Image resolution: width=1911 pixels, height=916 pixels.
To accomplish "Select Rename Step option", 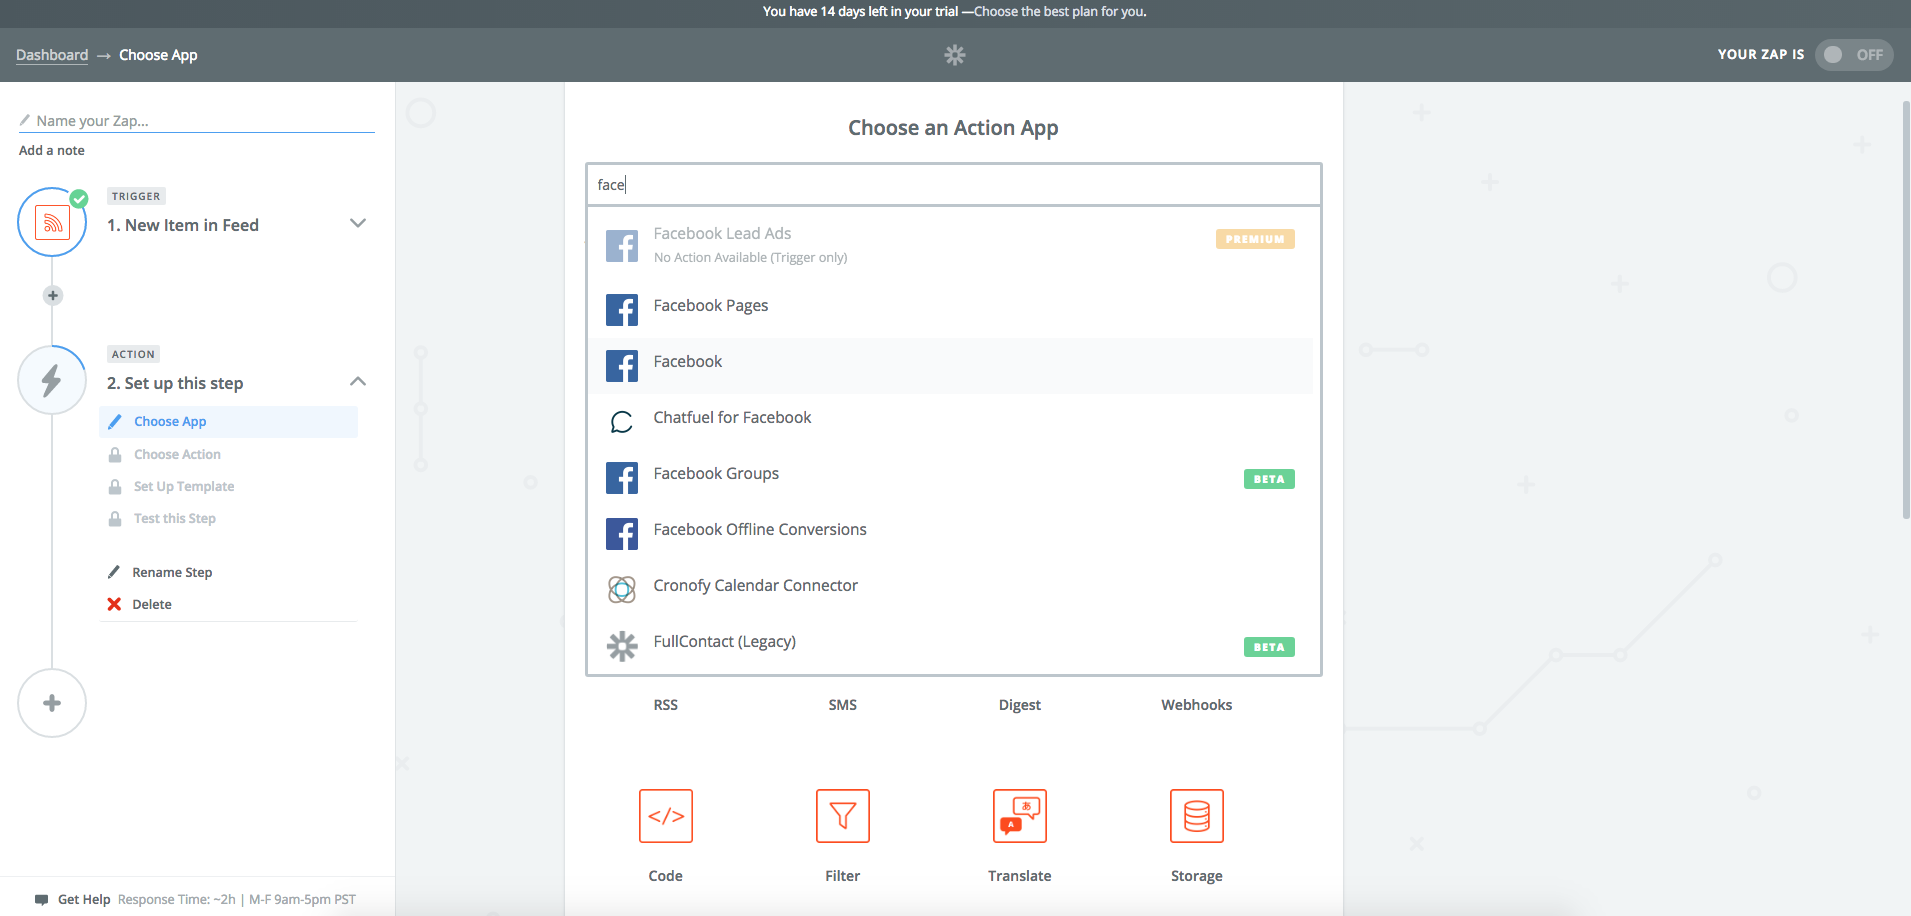I will pos(172,572).
